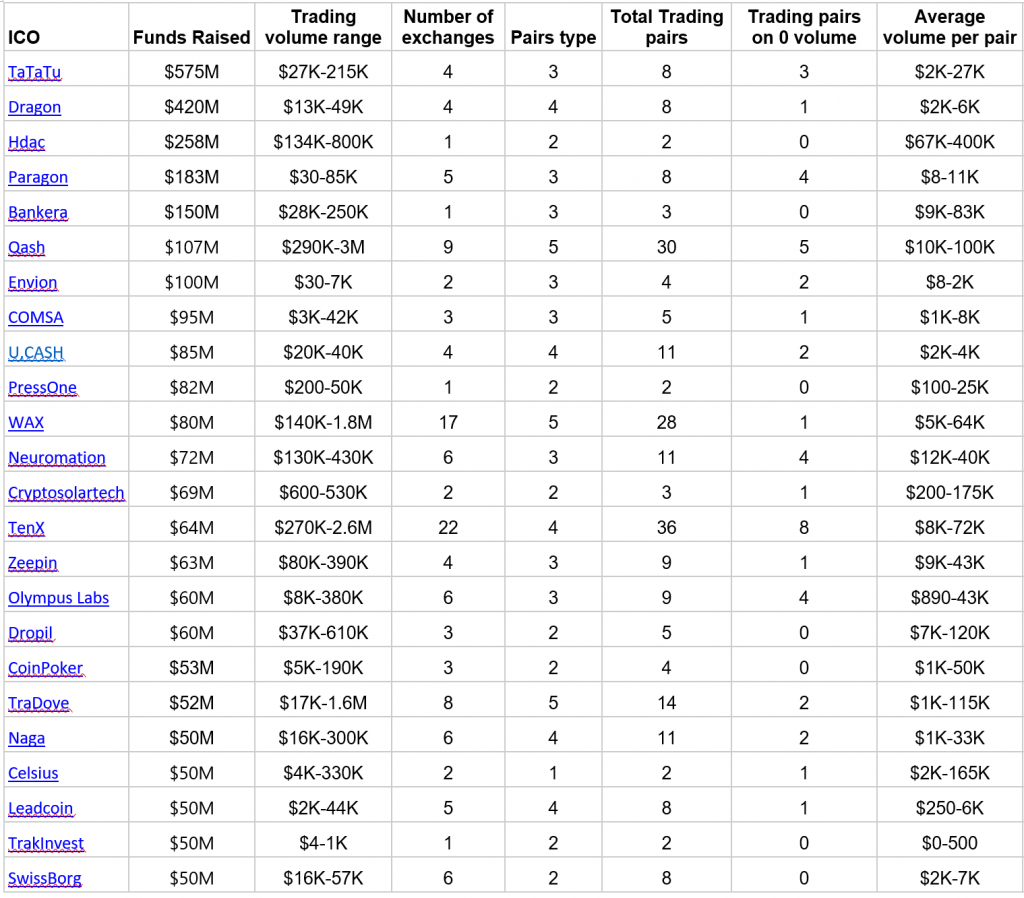Open the SwissBorg link
1024x898 pixels.
pos(45,878)
